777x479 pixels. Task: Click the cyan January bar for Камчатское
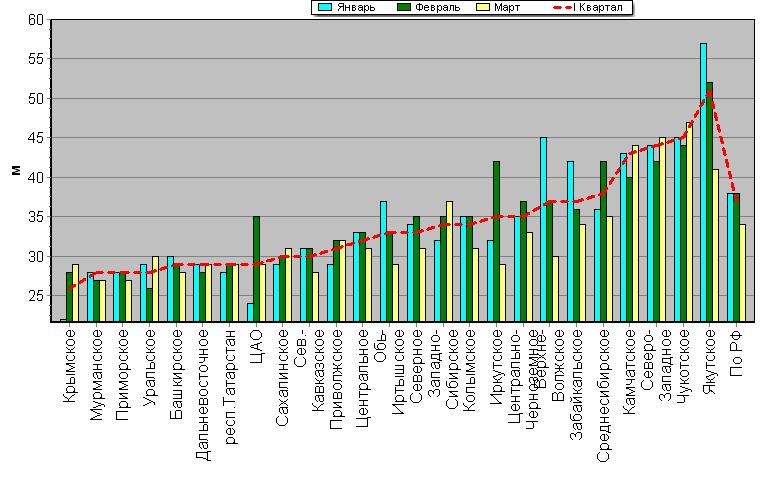pos(623,238)
